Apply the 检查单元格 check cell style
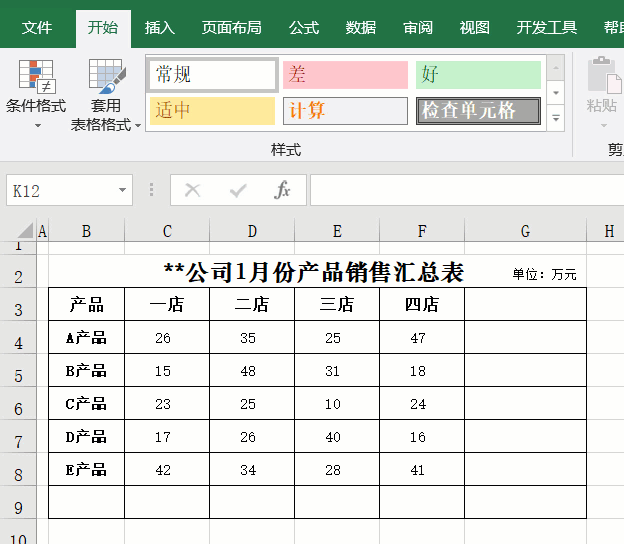 pyautogui.click(x=478, y=111)
